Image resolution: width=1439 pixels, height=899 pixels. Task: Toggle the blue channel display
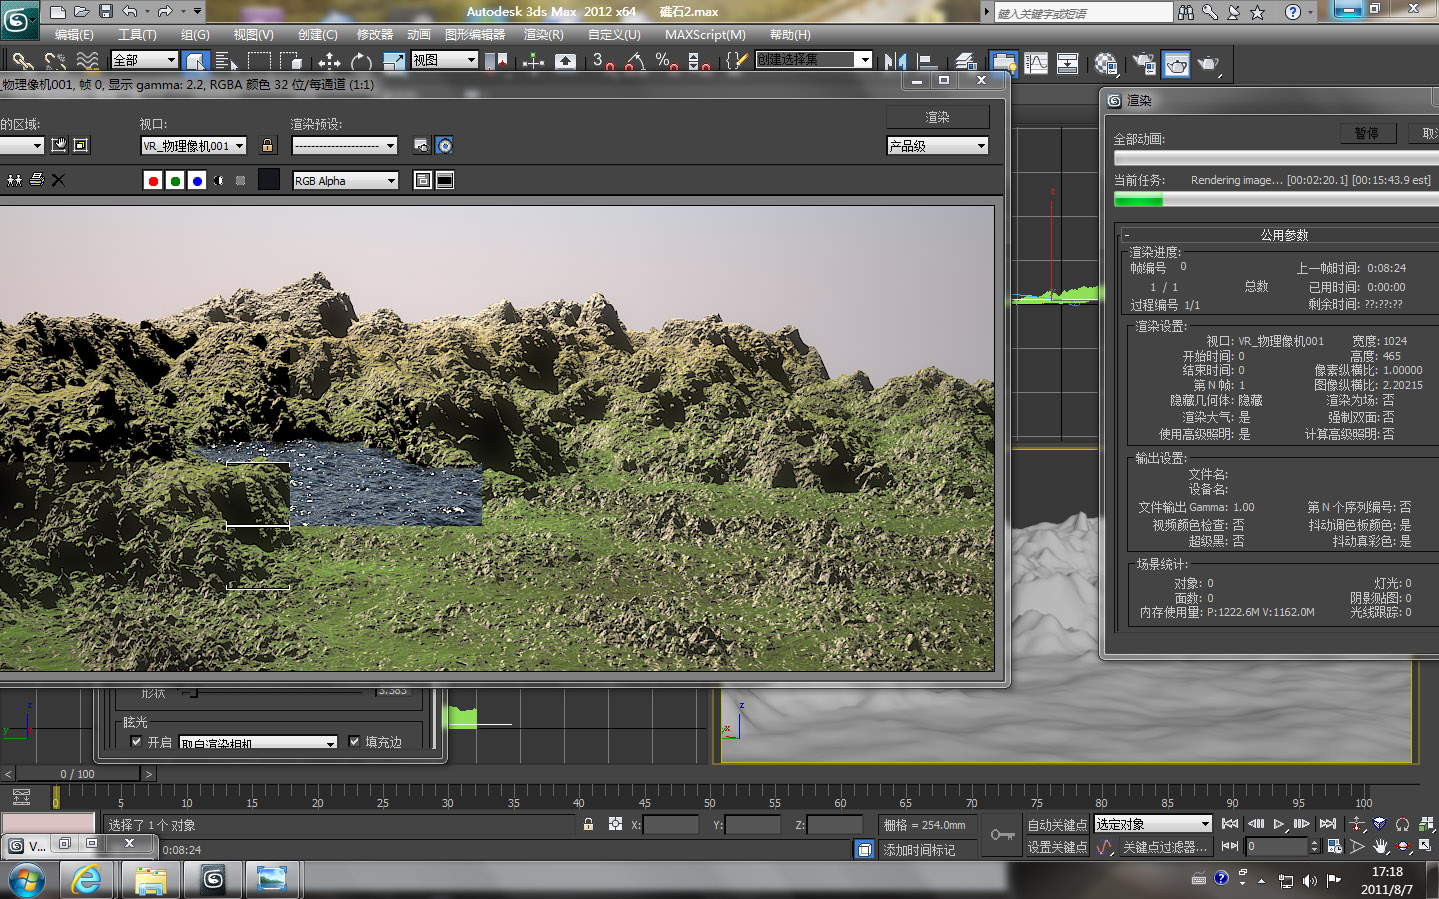coord(197,181)
